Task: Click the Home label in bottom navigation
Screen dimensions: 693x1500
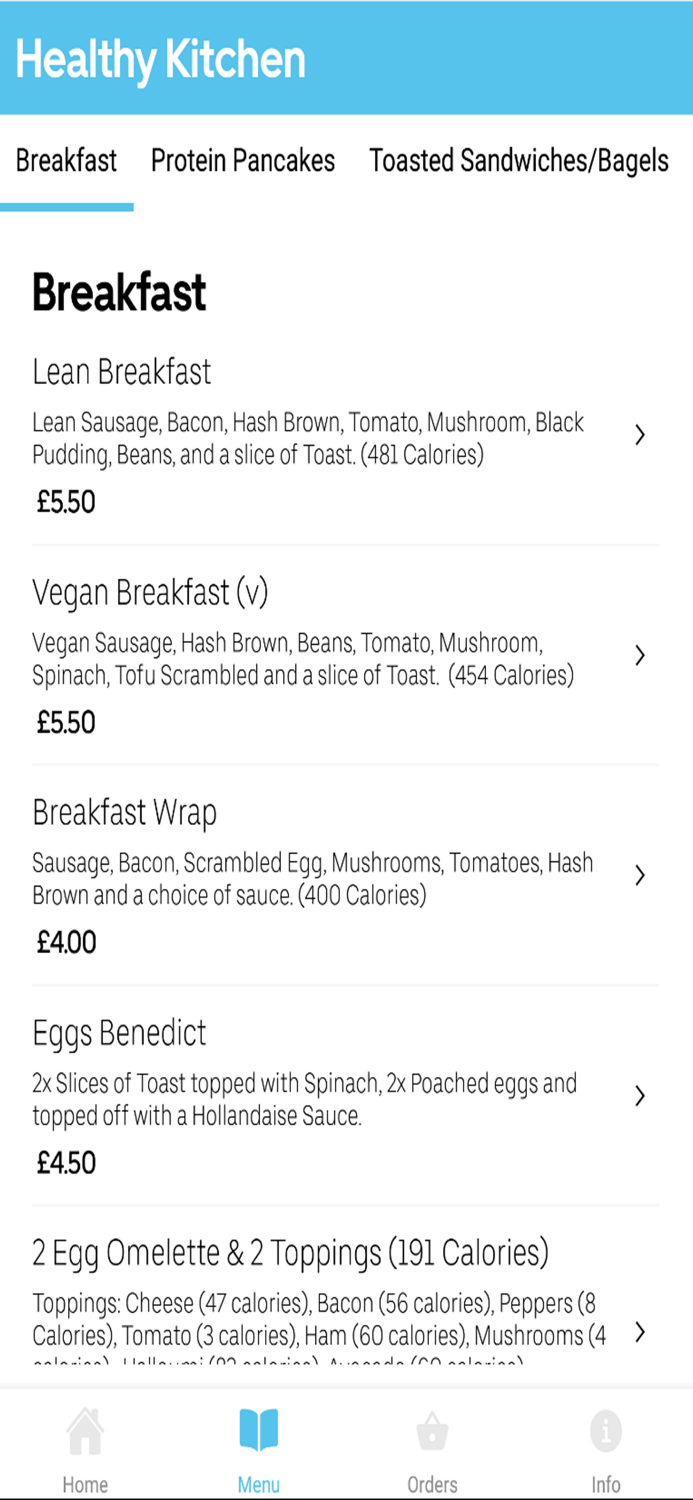Action: [x=85, y=1486]
